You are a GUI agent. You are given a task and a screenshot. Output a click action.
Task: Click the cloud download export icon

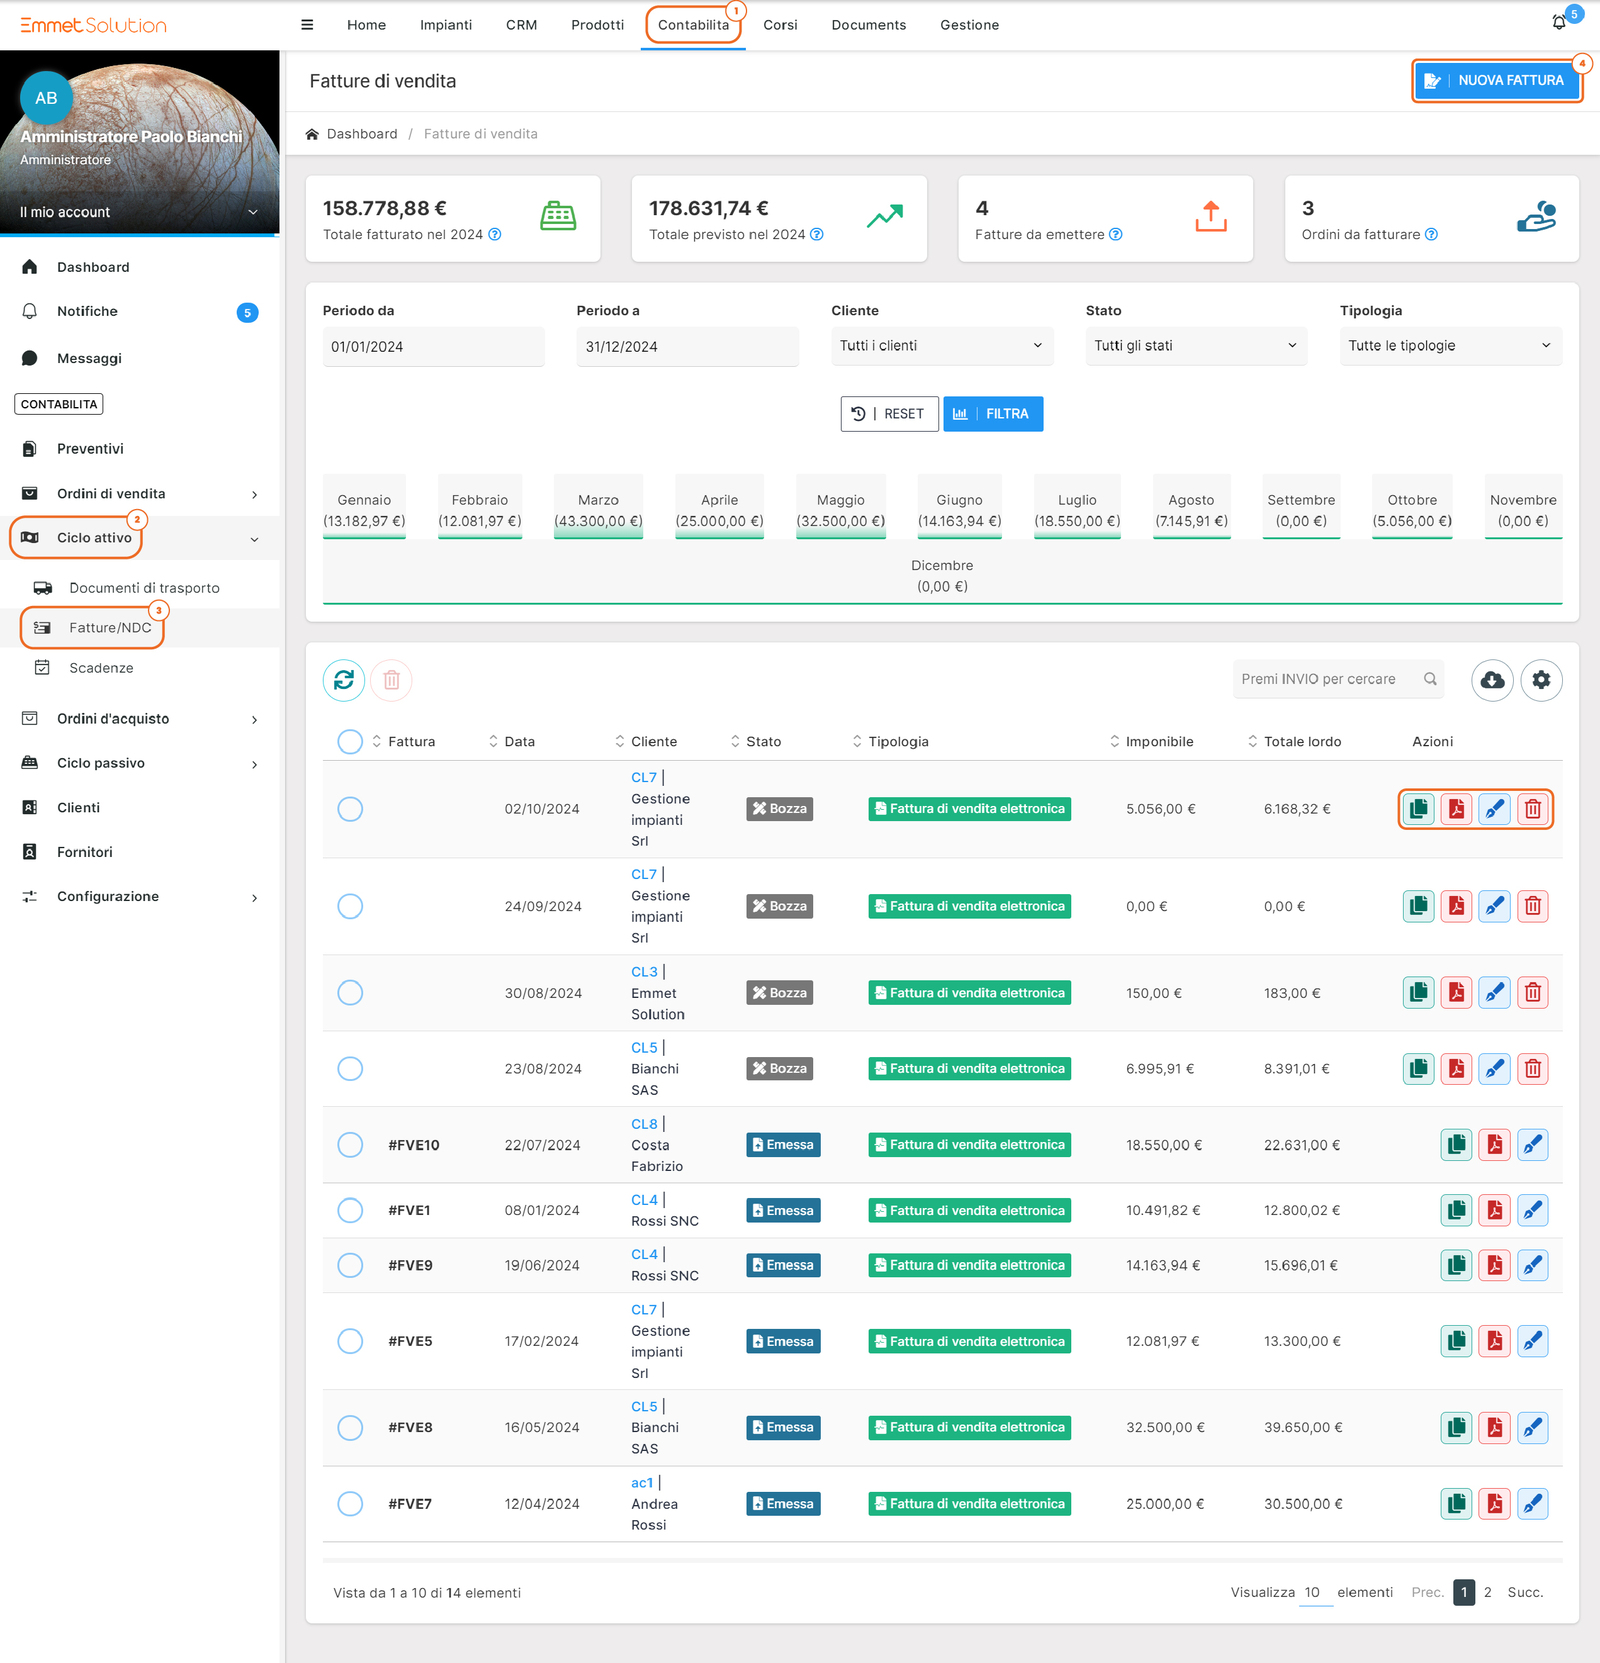(x=1491, y=680)
